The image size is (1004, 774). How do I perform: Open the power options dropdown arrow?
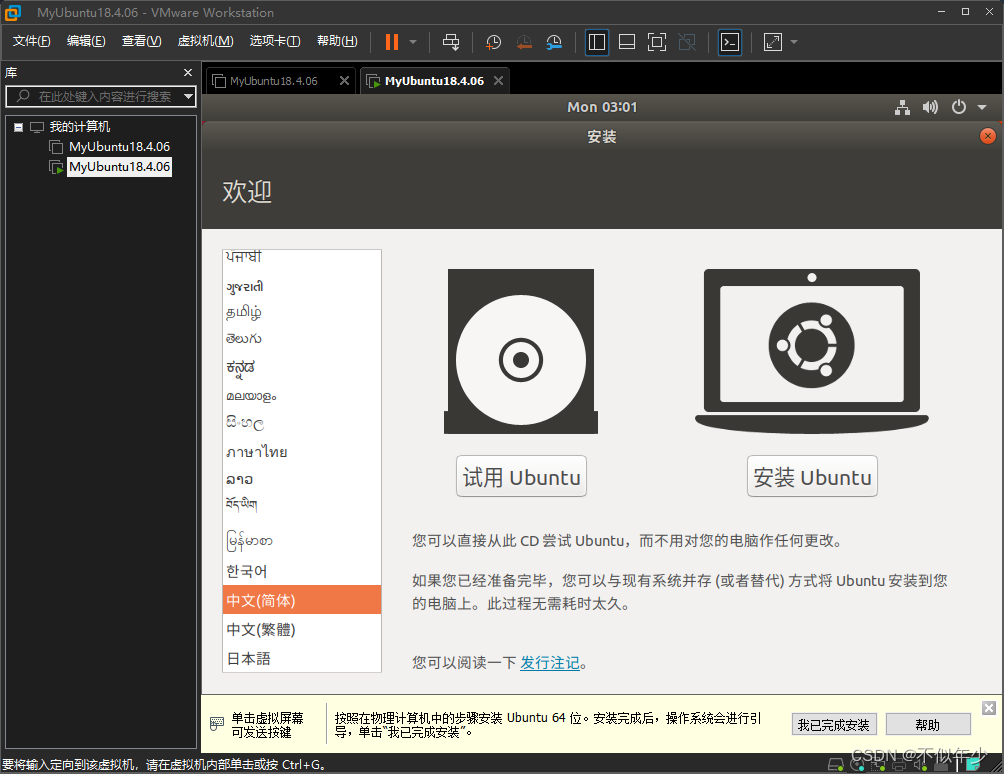[x=413, y=42]
